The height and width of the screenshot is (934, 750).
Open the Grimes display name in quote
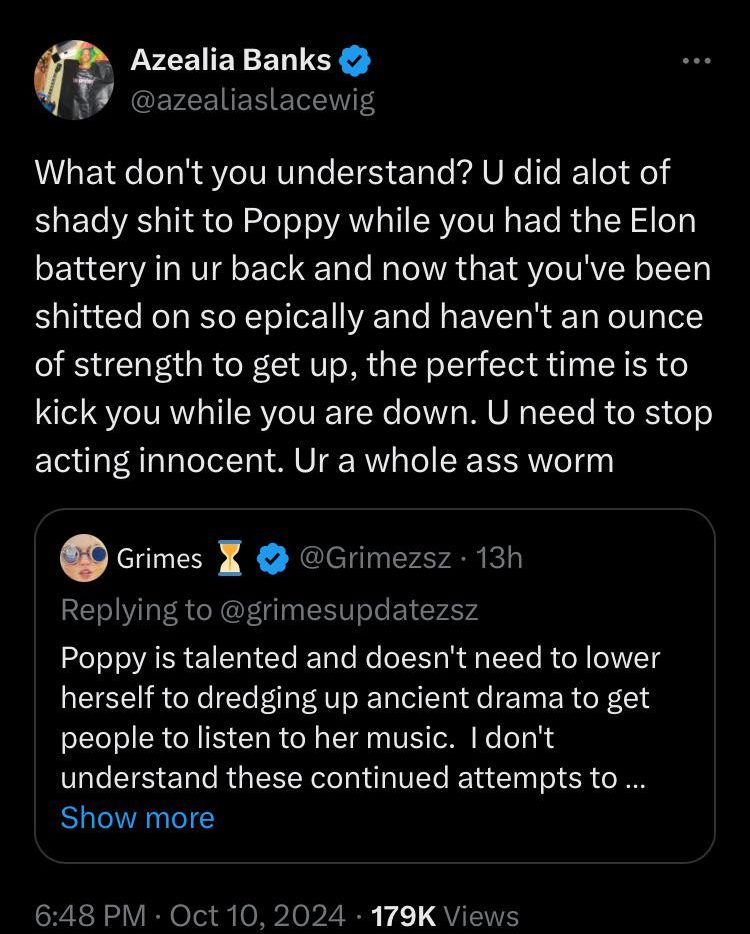coord(160,559)
